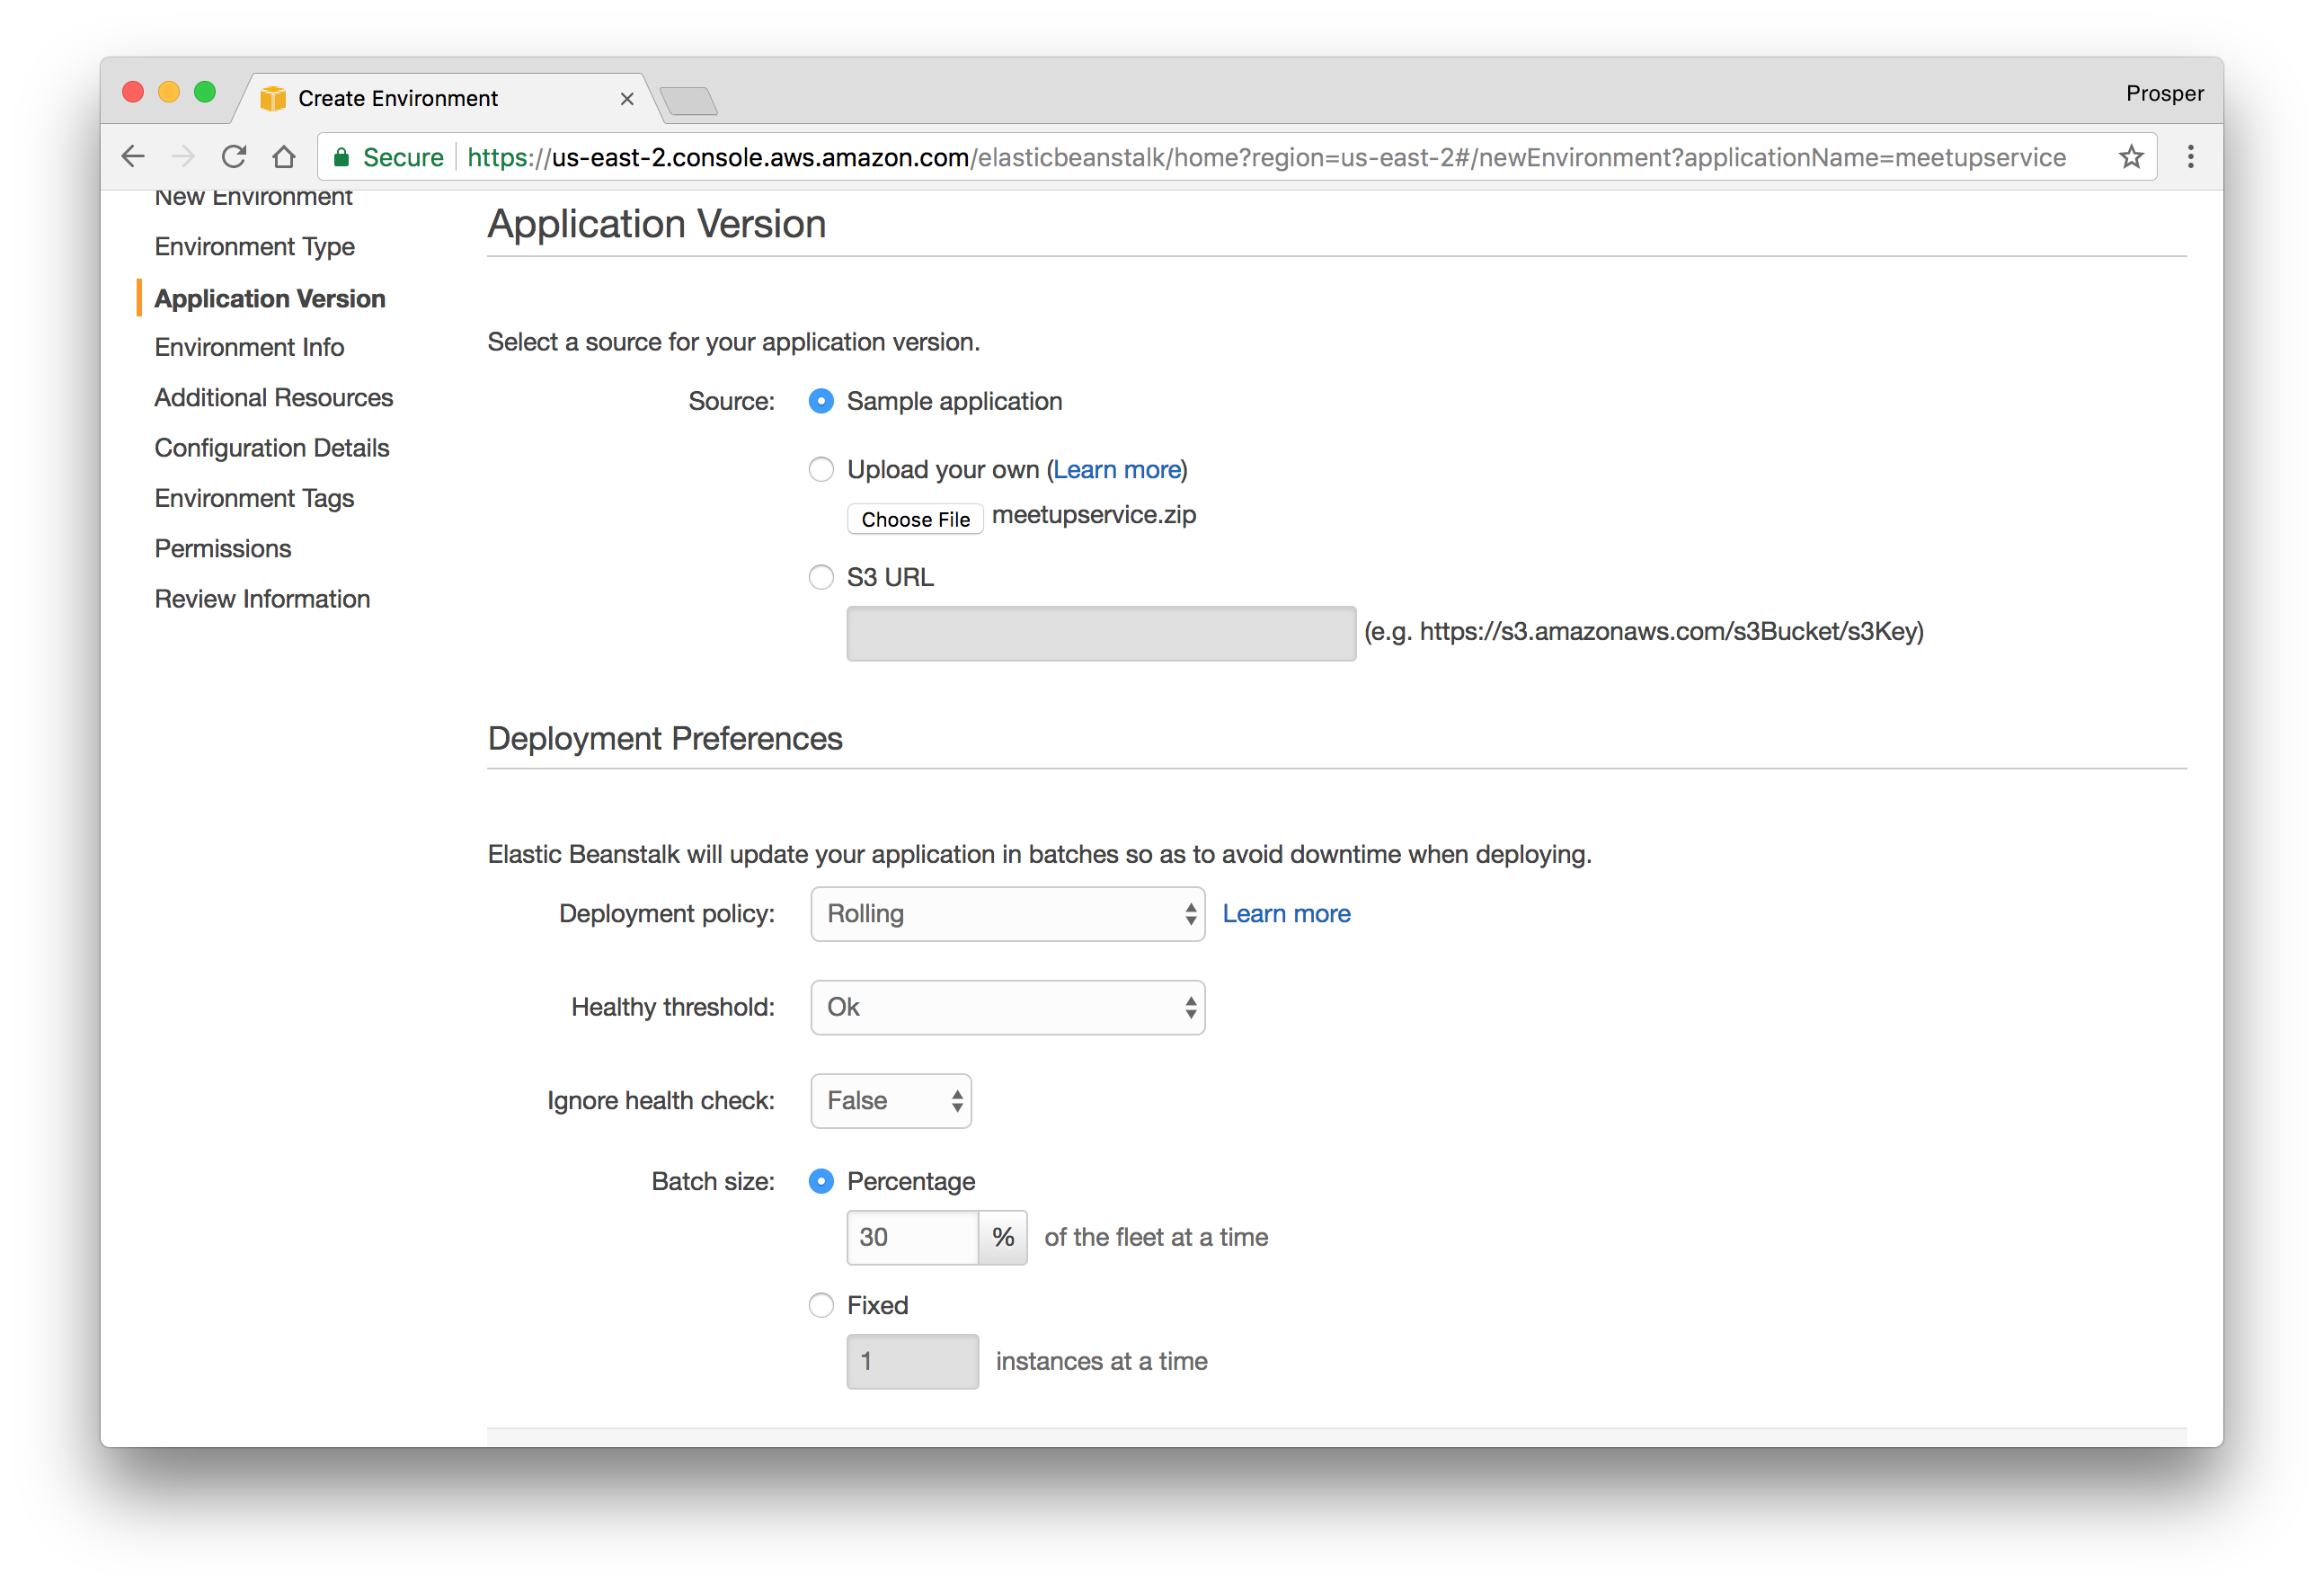Open Configuration Details in sidebar

[271, 448]
